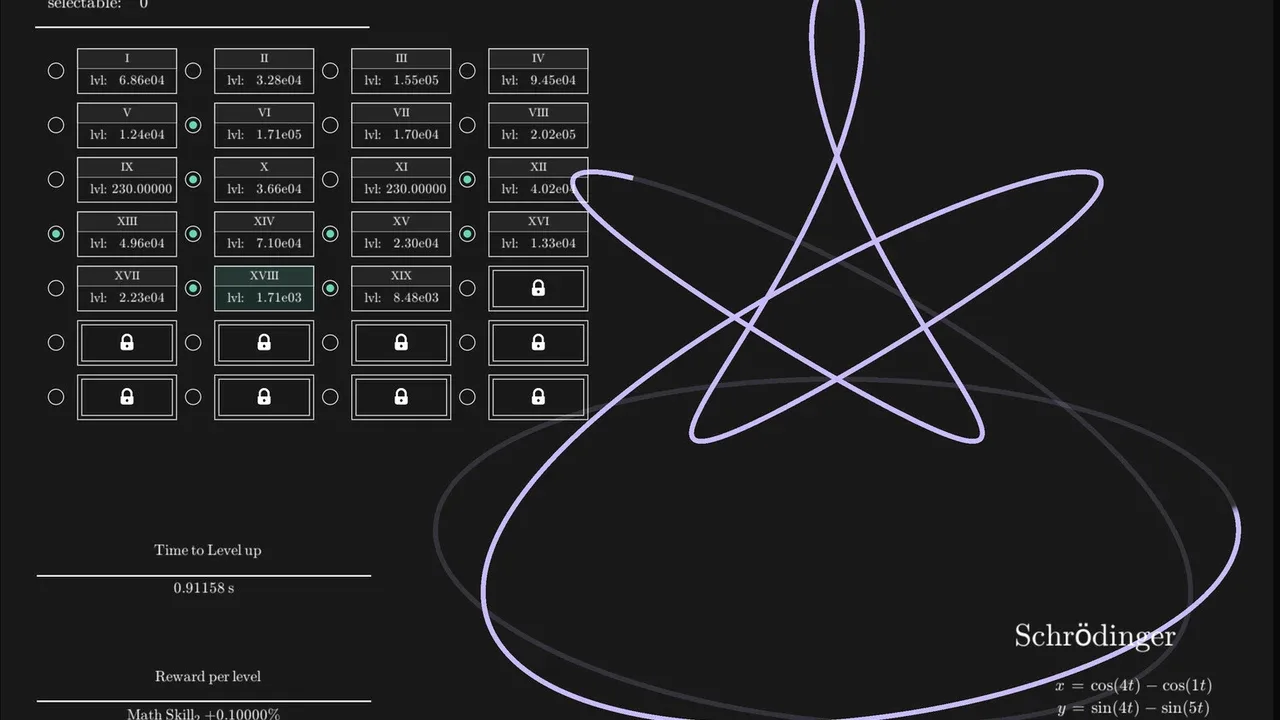Deselect the radio button for card VI
The width and height of the screenshot is (1280, 720).
[193, 125]
